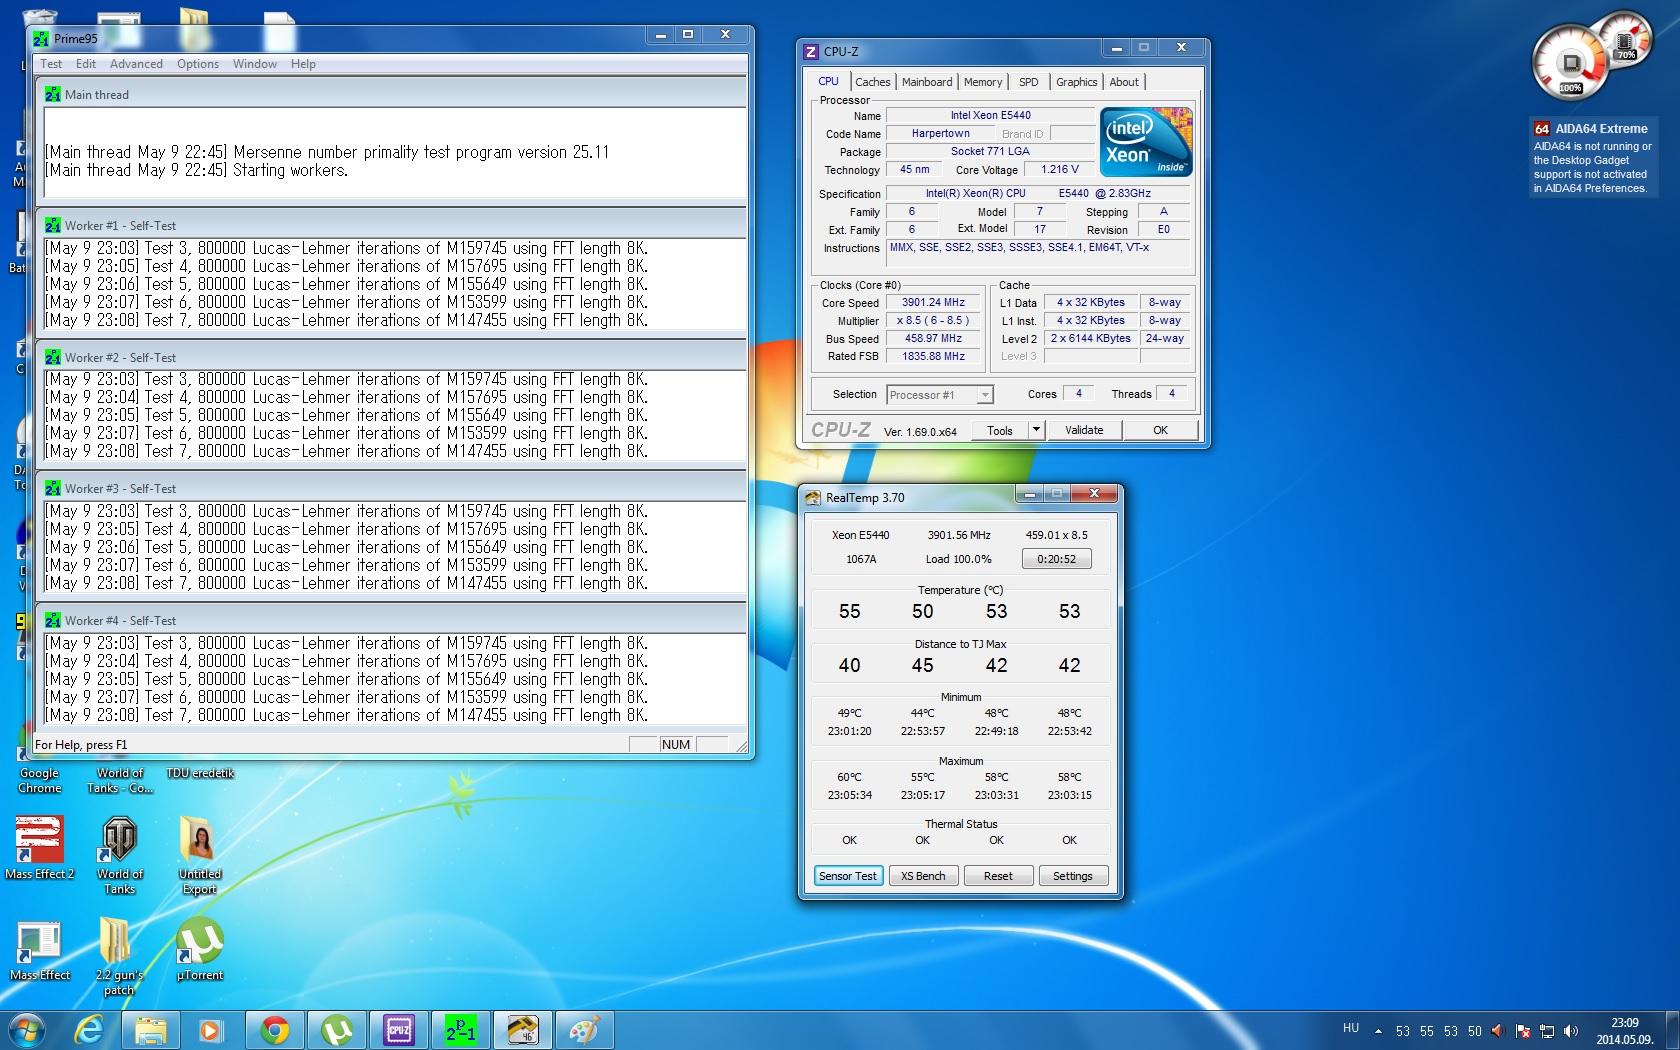The width and height of the screenshot is (1680, 1050).
Task: Switch to the Graphics tab in CPU-Z
Action: click(x=1077, y=82)
